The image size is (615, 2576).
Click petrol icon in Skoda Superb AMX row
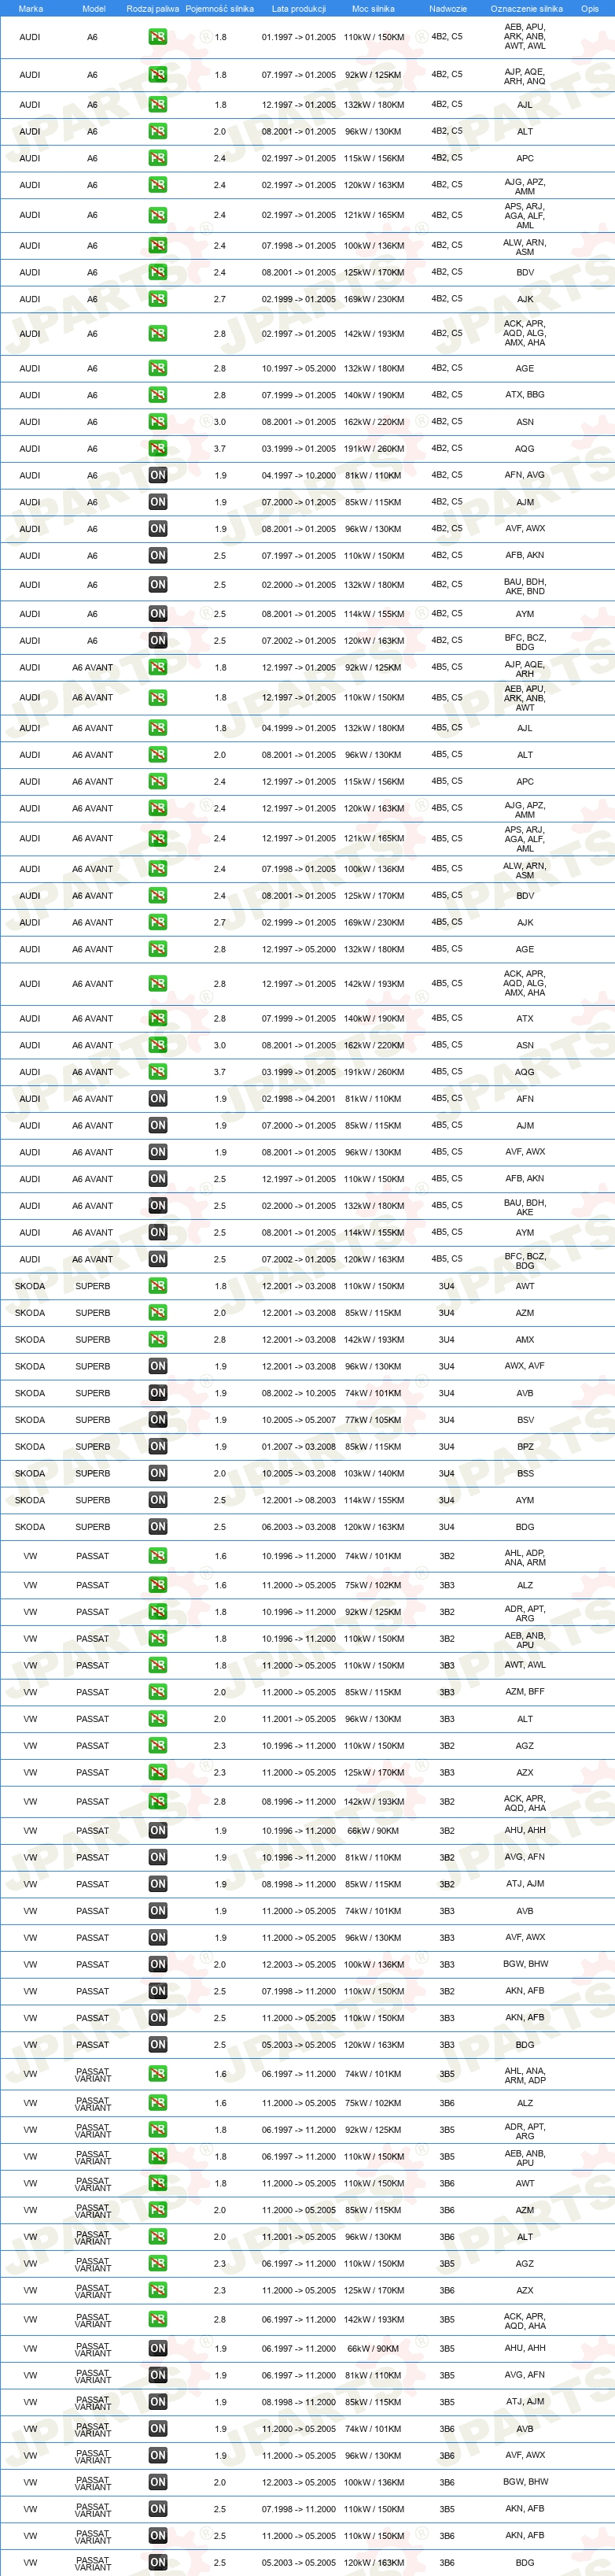(158, 1339)
